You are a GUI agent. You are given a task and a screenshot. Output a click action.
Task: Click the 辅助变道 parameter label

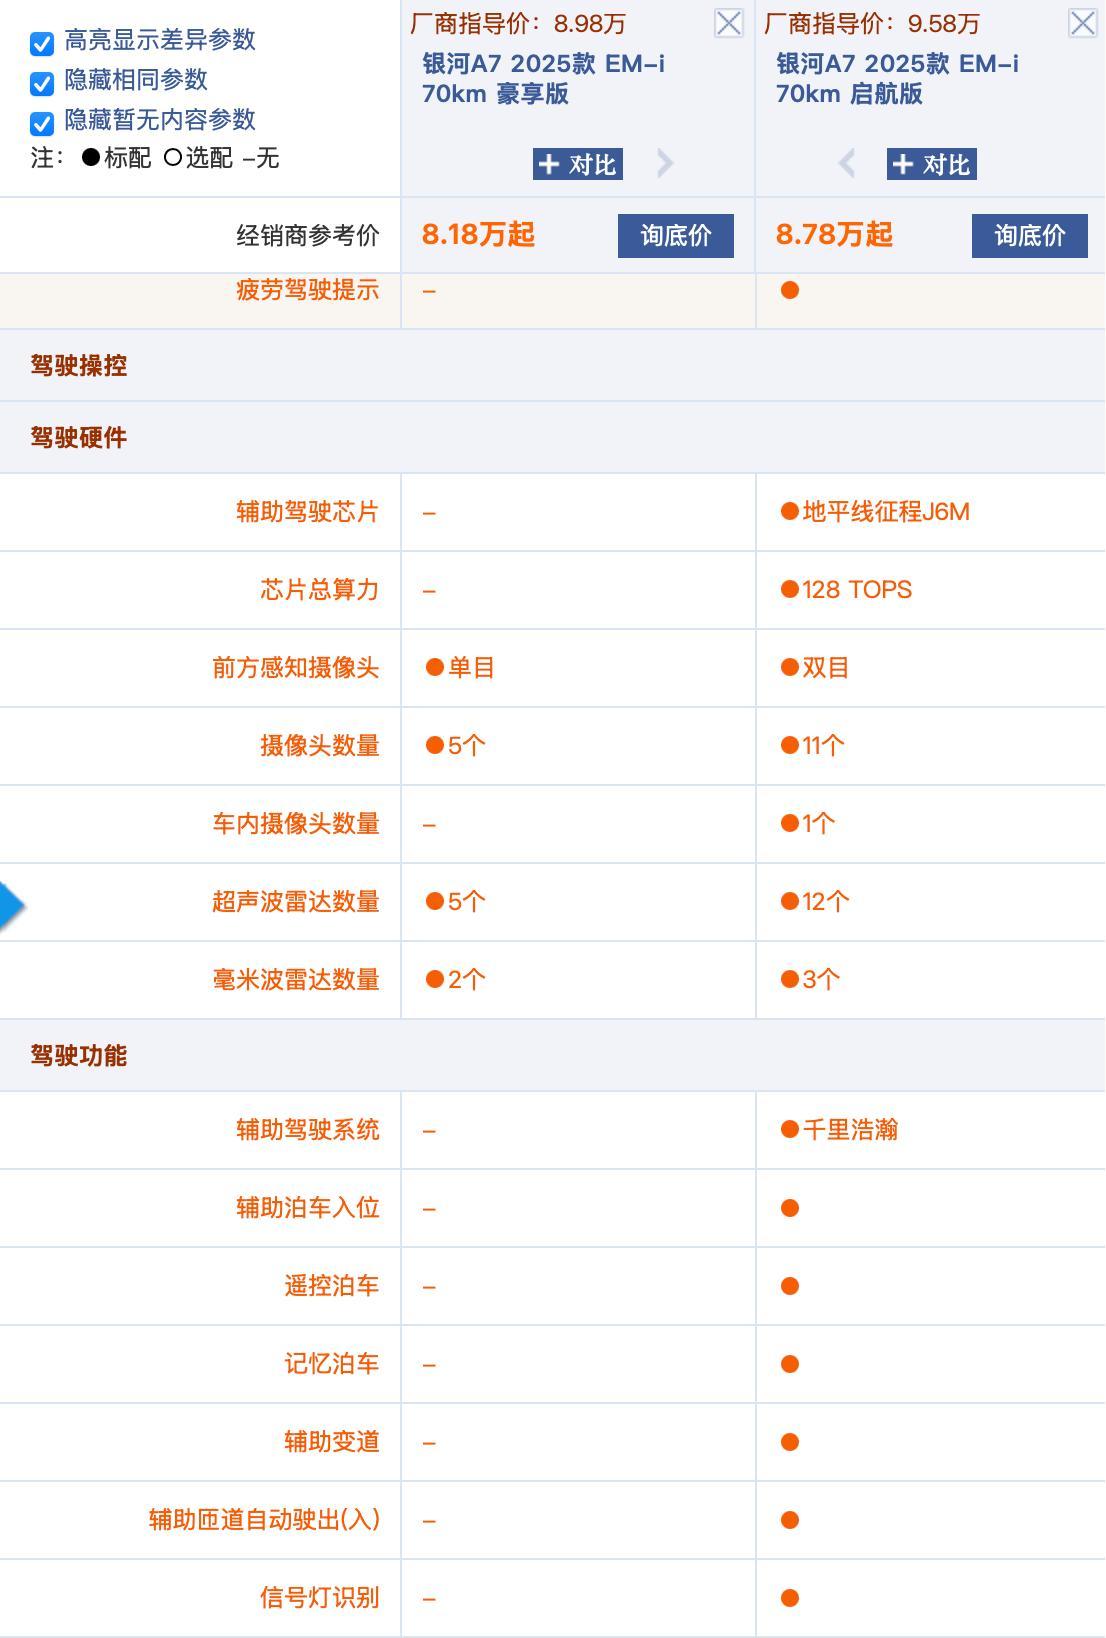tap(332, 1442)
